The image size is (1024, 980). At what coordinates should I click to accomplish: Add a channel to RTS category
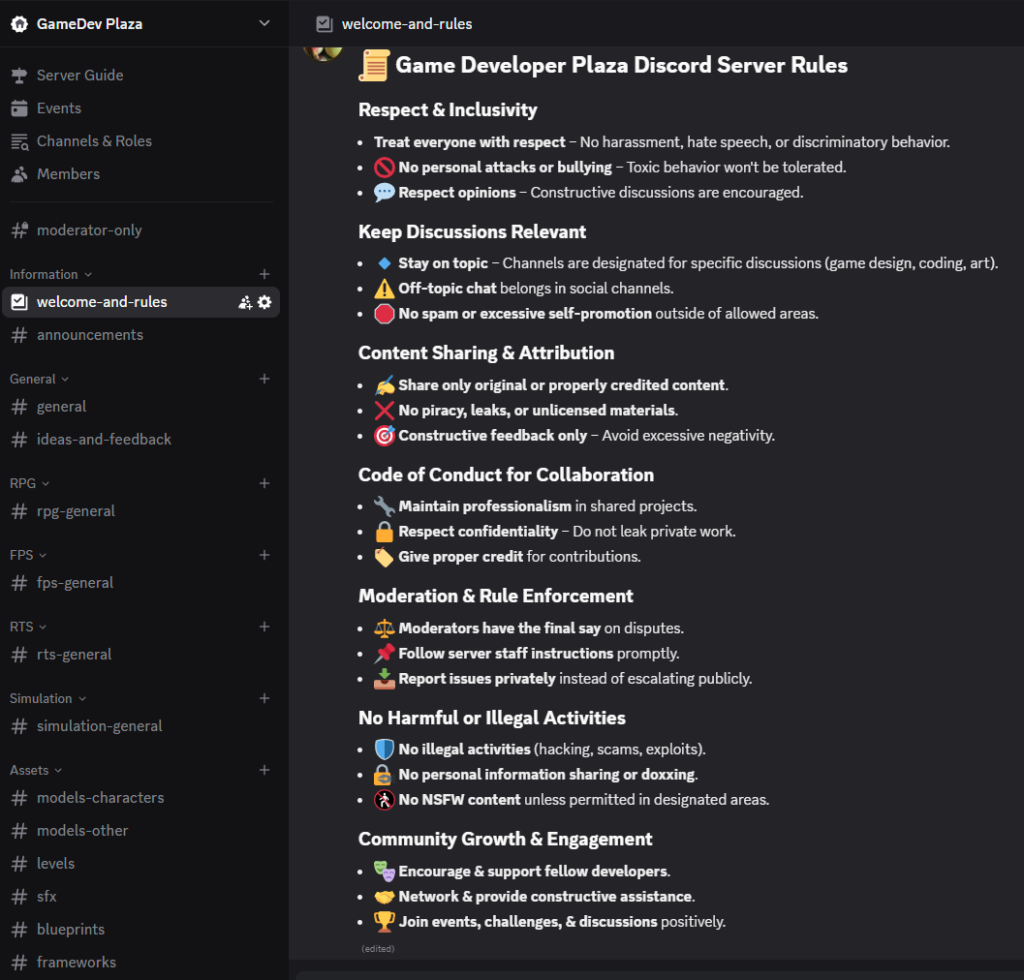[x=264, y=627]
